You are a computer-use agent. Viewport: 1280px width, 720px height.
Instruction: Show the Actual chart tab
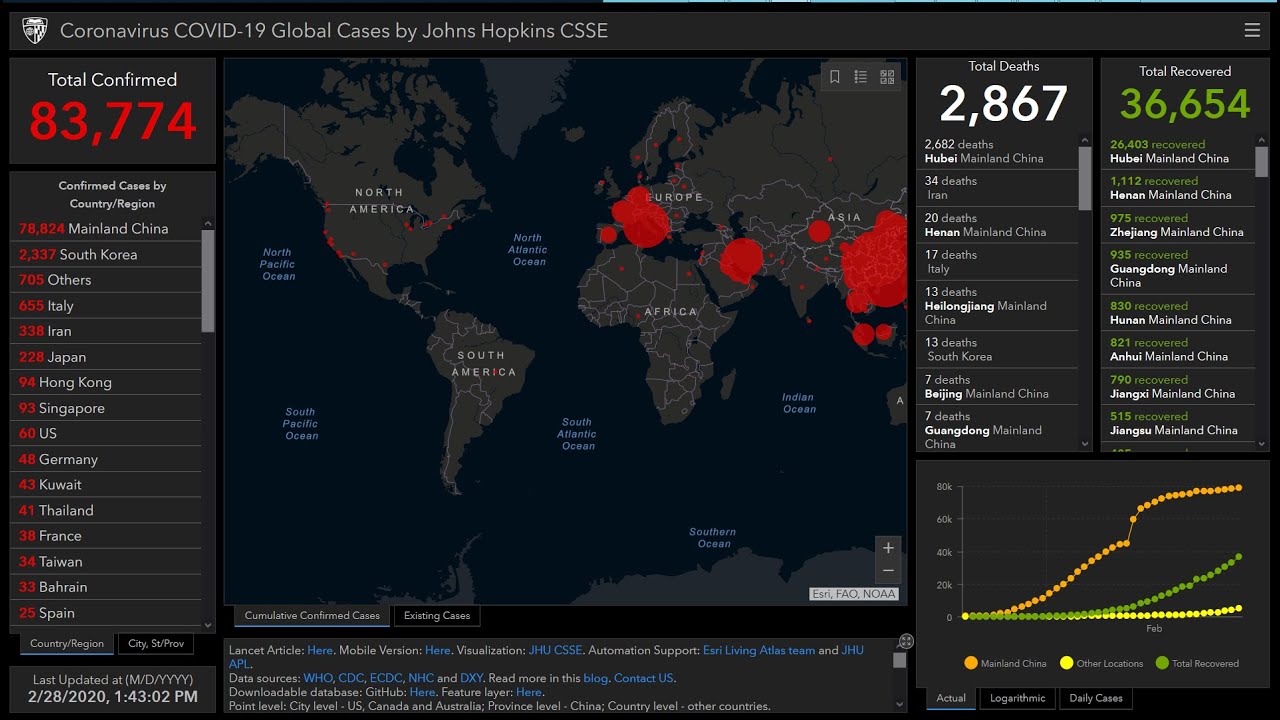(x=951, y=698)
